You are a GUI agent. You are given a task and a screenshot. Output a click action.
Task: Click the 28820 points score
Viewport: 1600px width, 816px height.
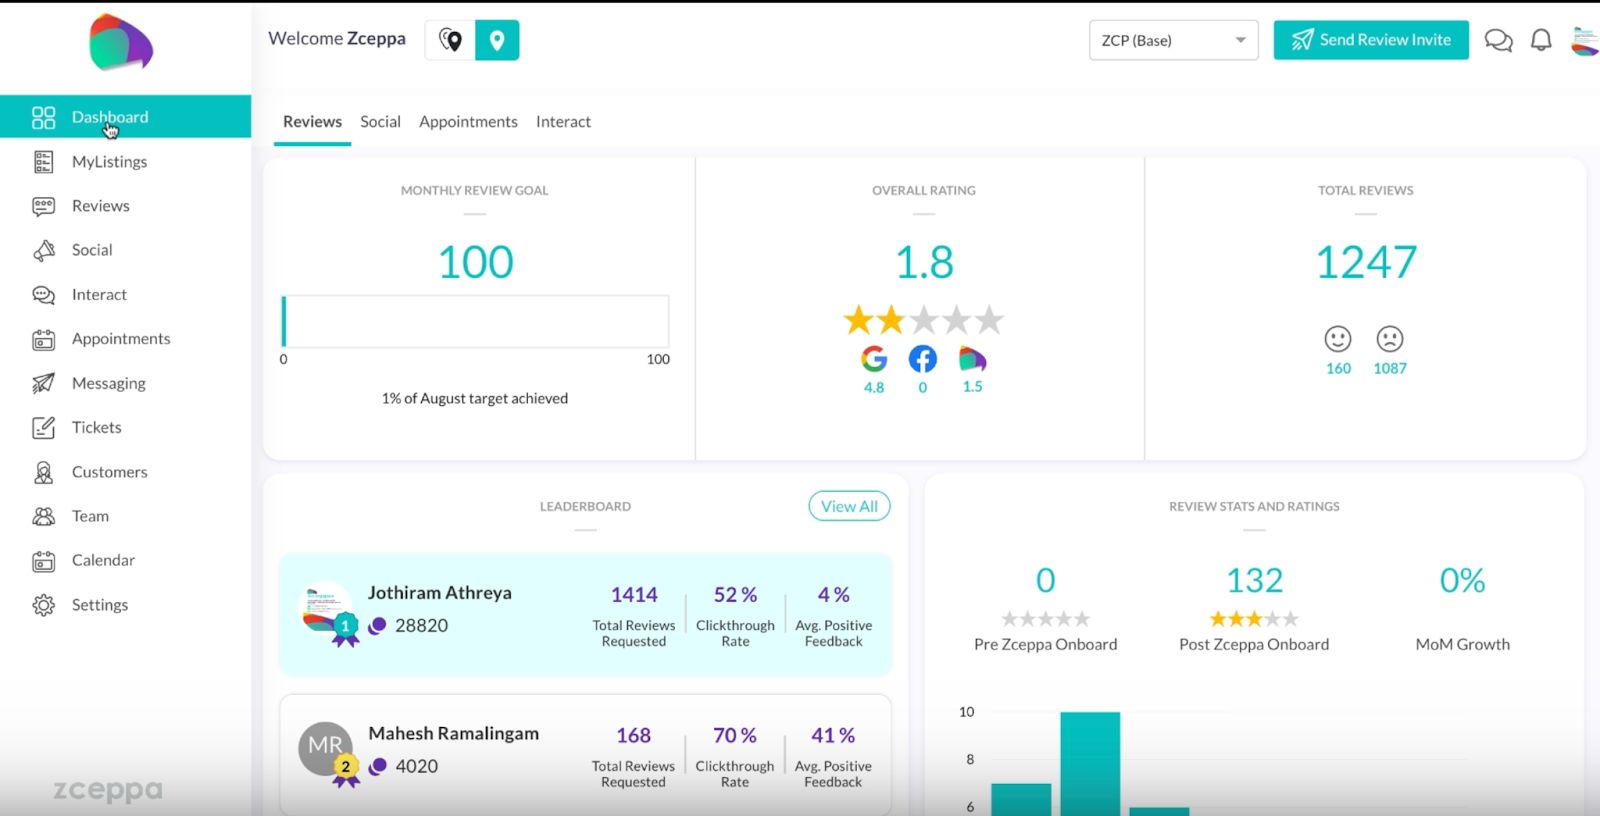point(422,626)
